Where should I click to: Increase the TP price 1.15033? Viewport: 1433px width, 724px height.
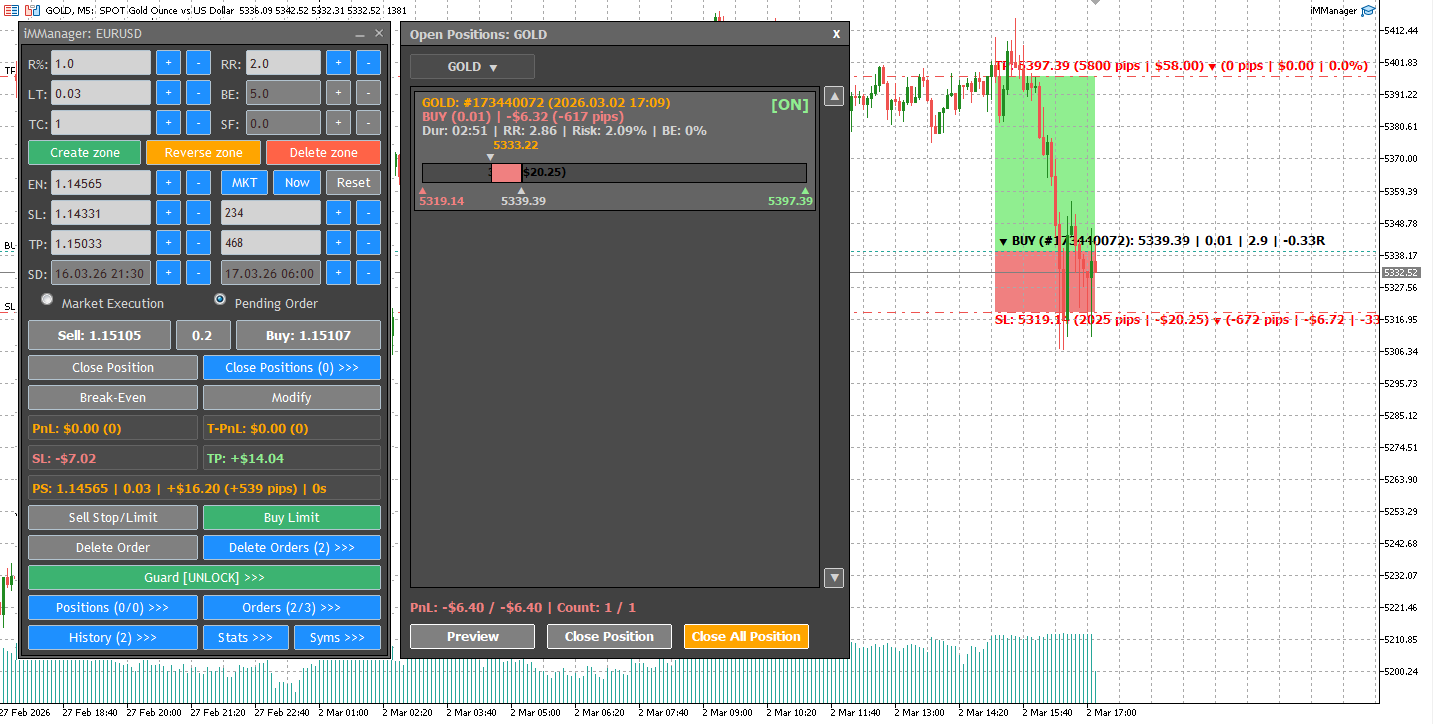[x=168, y=243]
